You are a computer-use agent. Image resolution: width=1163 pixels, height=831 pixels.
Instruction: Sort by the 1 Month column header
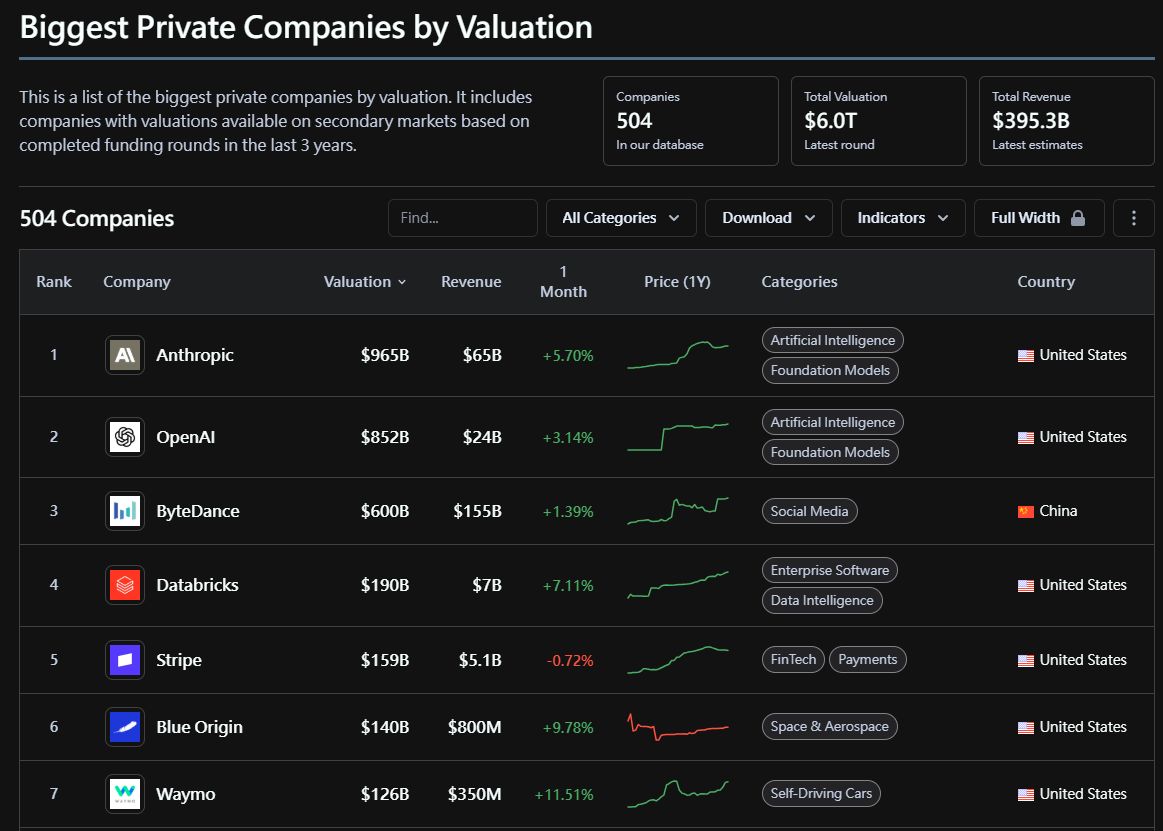[563, 282]
